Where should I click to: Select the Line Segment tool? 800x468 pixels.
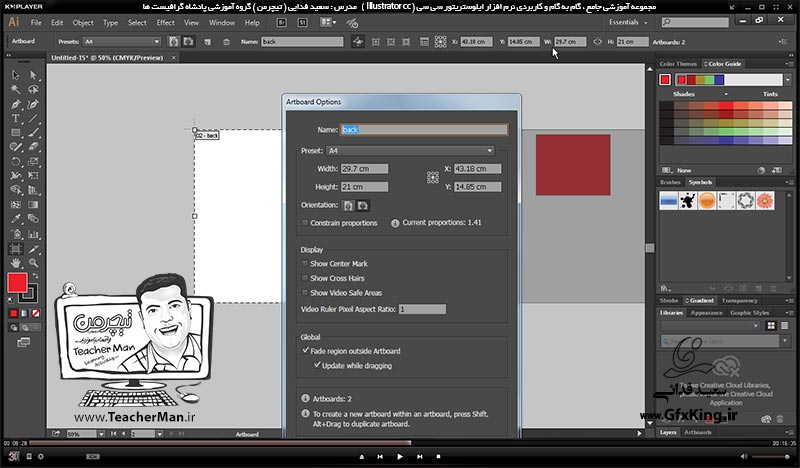coord(34,118)
